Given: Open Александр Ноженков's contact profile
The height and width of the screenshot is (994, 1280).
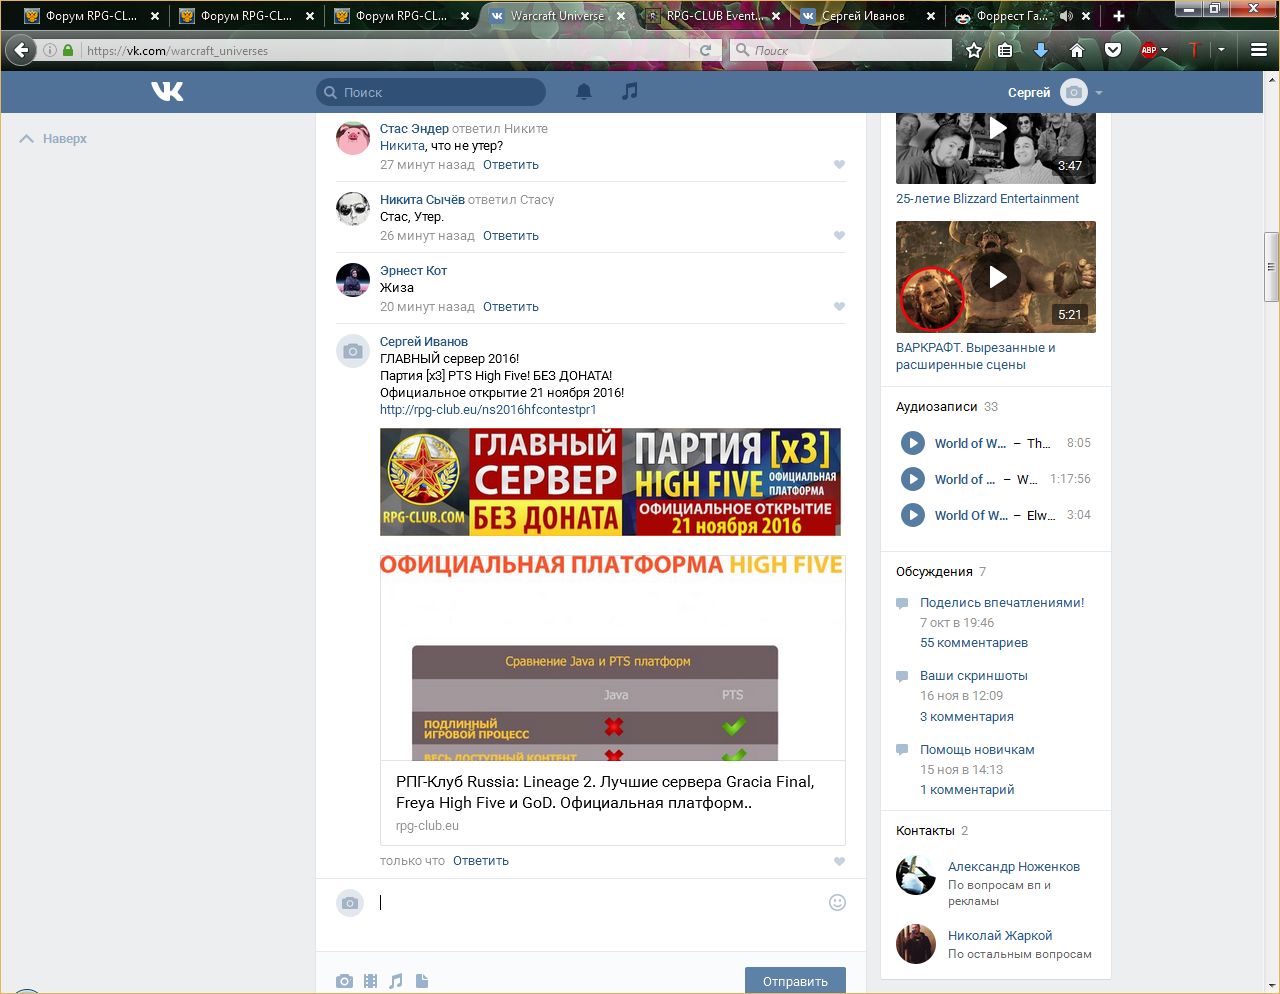Looking at the screenshot, I should point(1014,867).
